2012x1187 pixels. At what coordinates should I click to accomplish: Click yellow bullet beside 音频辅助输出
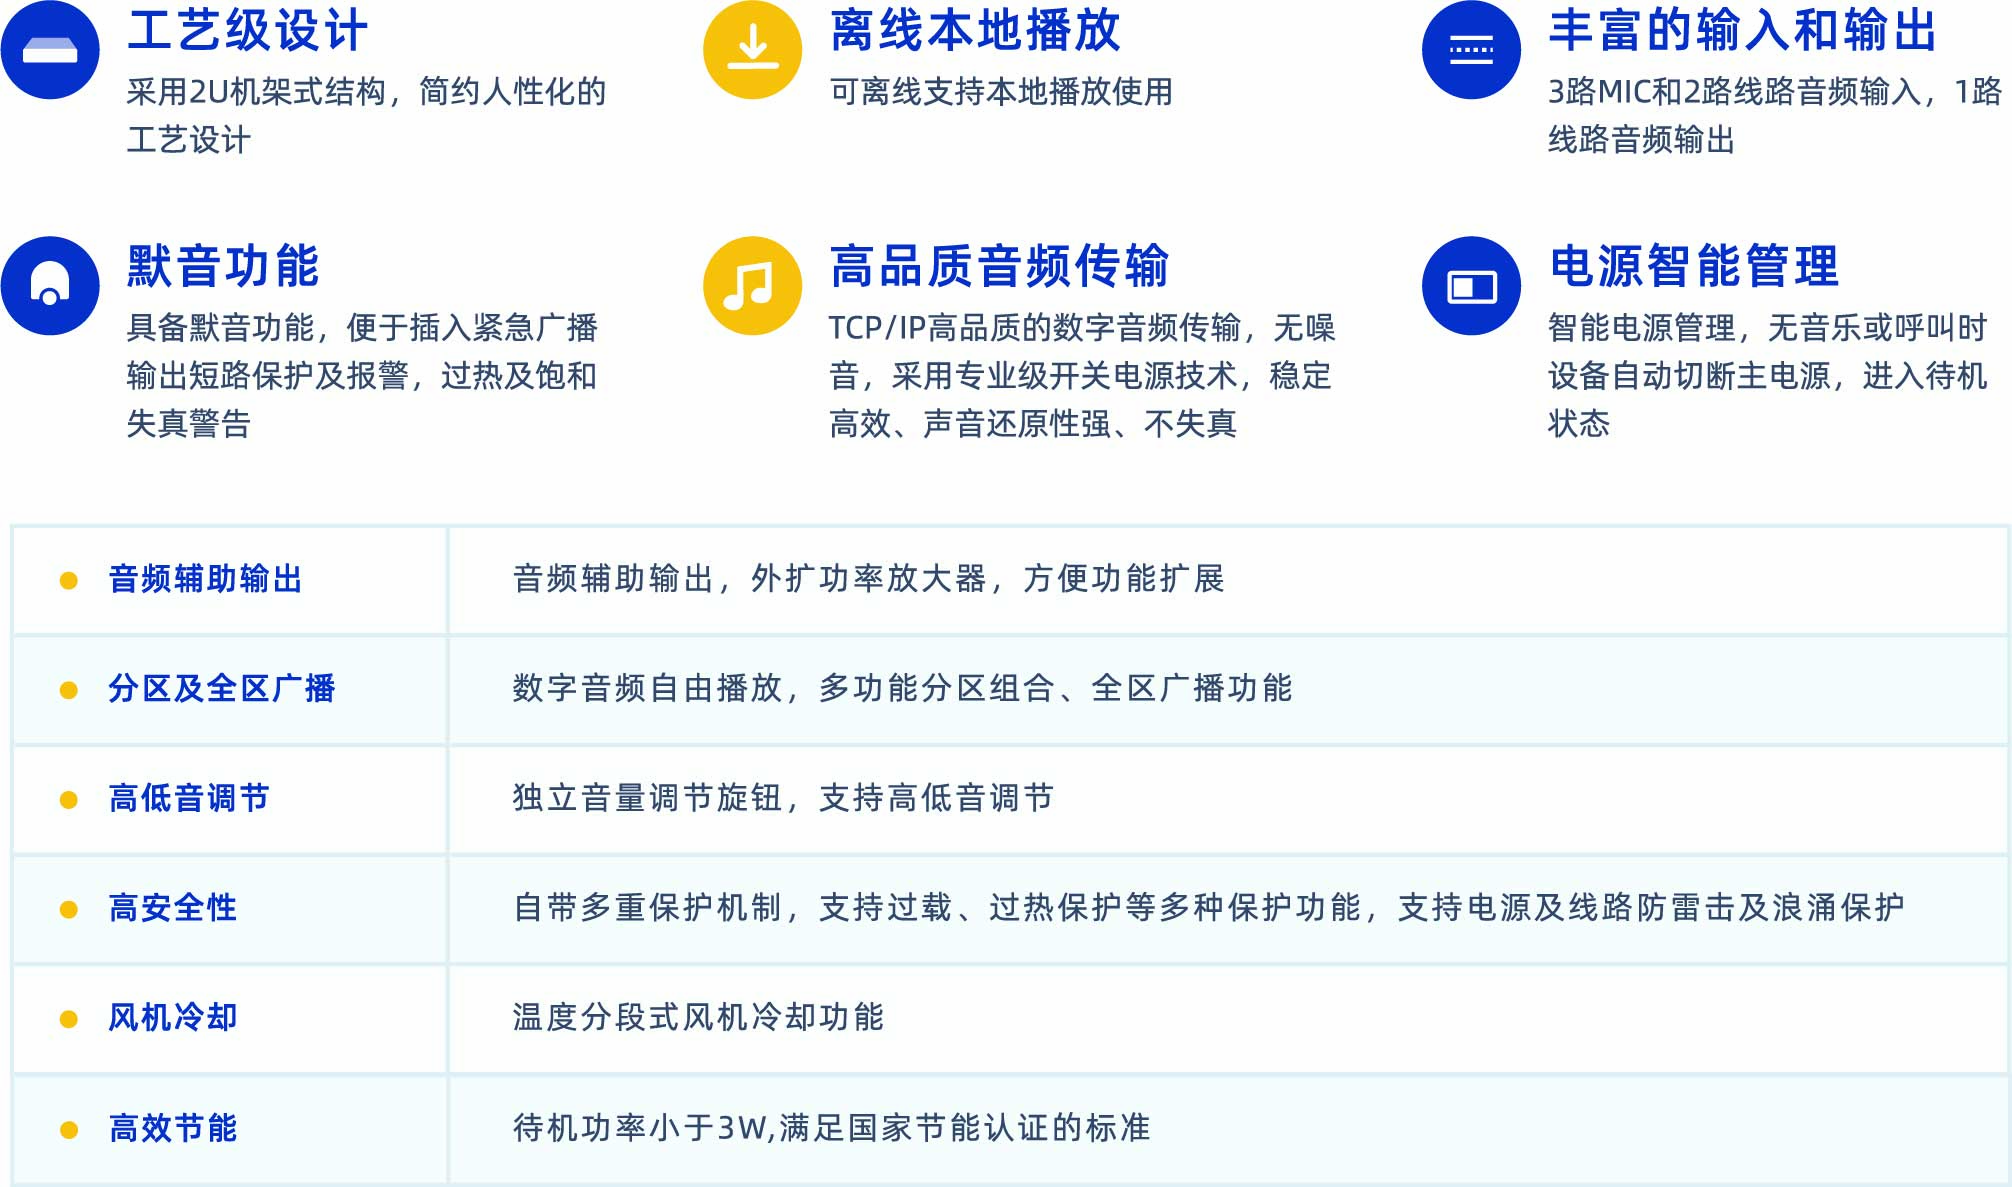point(69,580)
